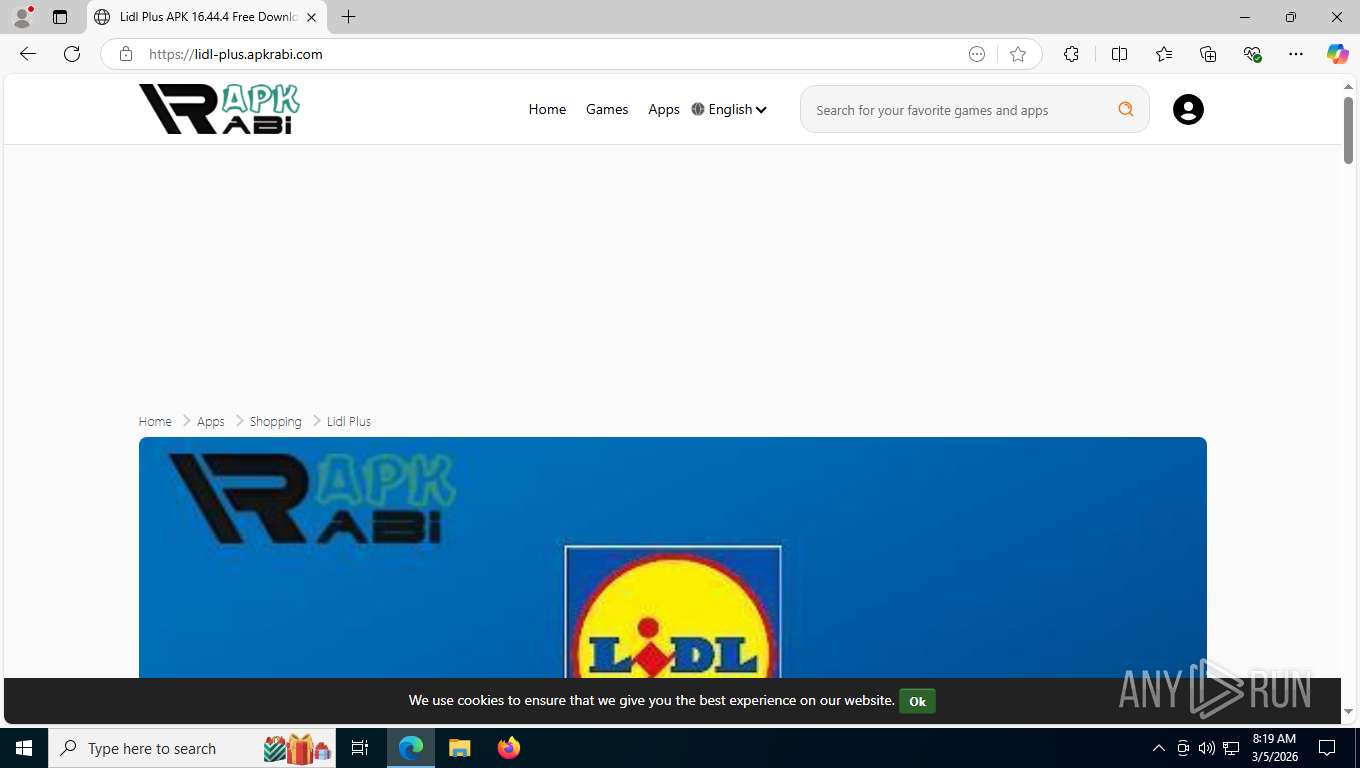Screen dimensions: 1360x768
Task: Expand the English language dropdown
Action: click(729, 110)
